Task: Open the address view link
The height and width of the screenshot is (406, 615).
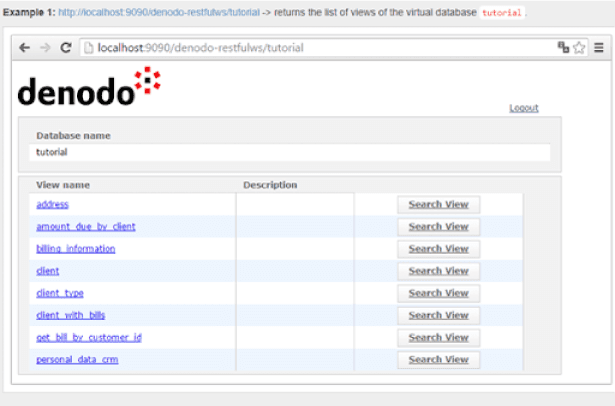Action: (53, 204)
